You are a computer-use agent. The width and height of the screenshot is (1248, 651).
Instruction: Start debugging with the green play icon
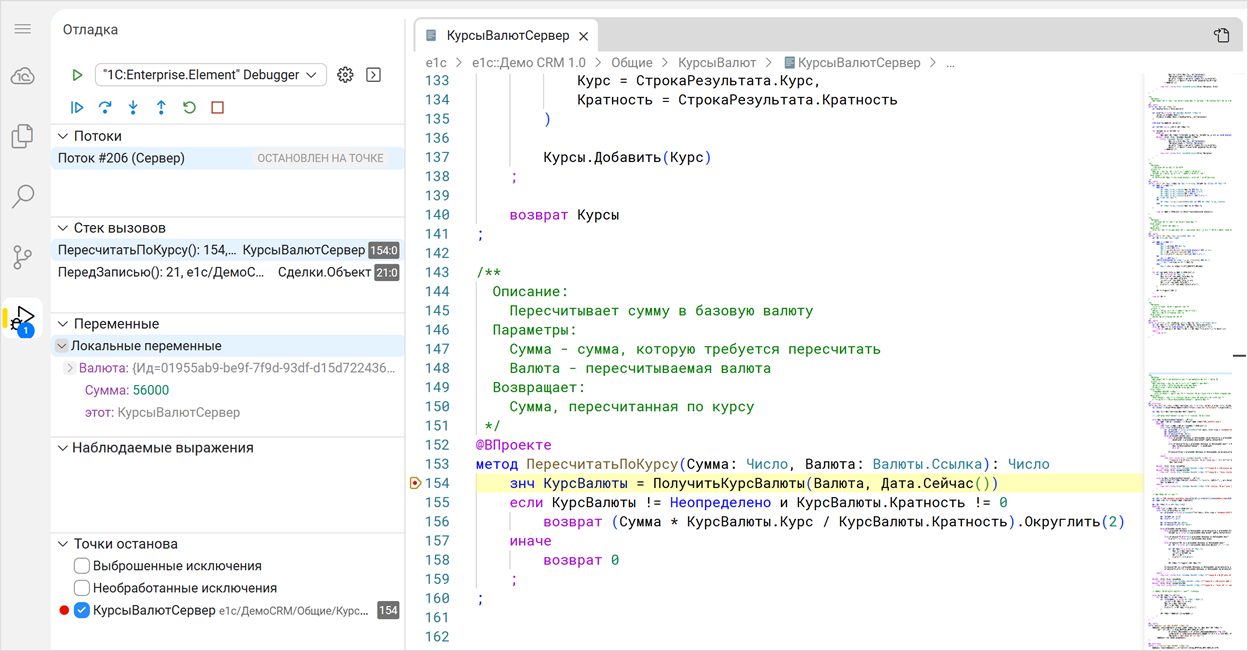(77, 75)
